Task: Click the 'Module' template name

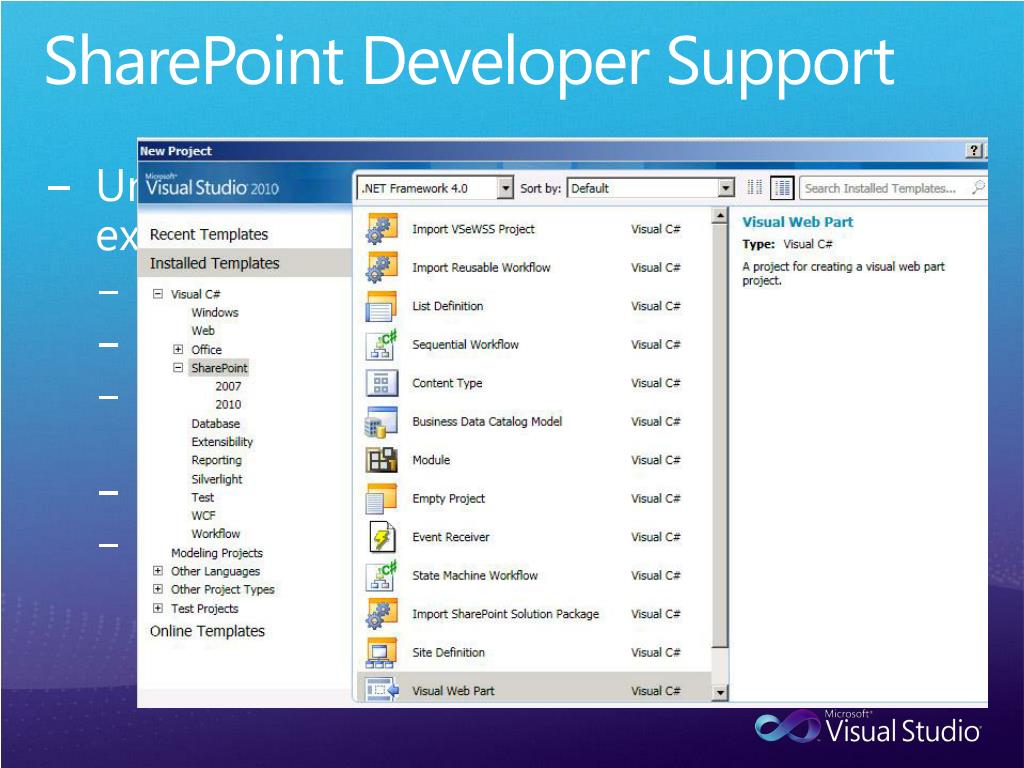Action: 431,460
